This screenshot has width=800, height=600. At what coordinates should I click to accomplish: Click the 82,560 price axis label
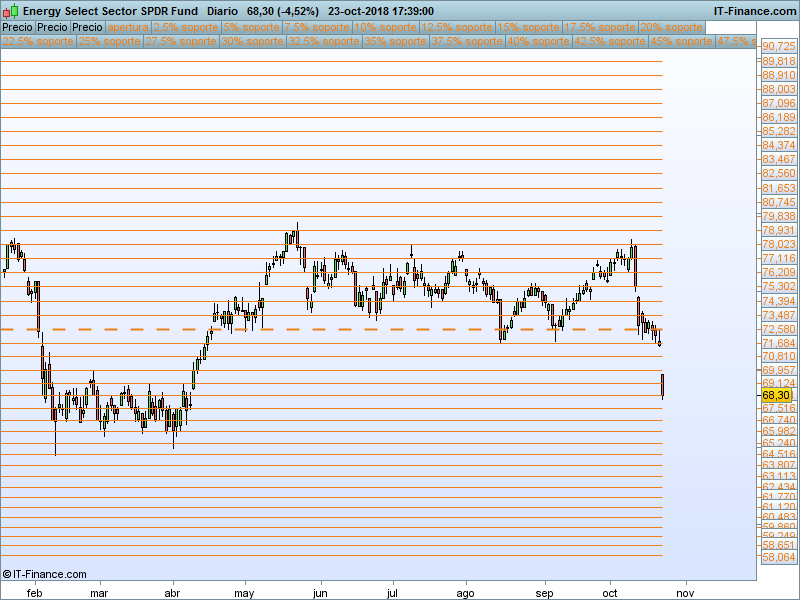[x=779, y=173]
